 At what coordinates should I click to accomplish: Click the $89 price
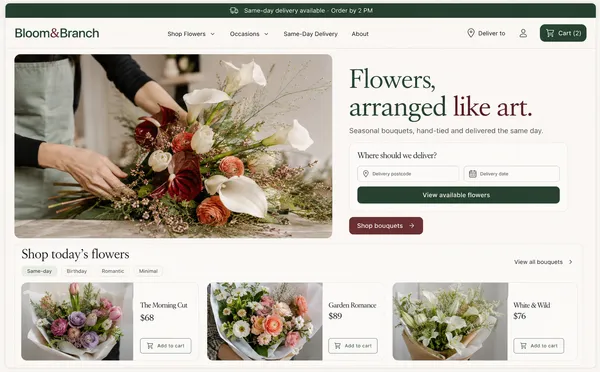(x=335, y=316)
